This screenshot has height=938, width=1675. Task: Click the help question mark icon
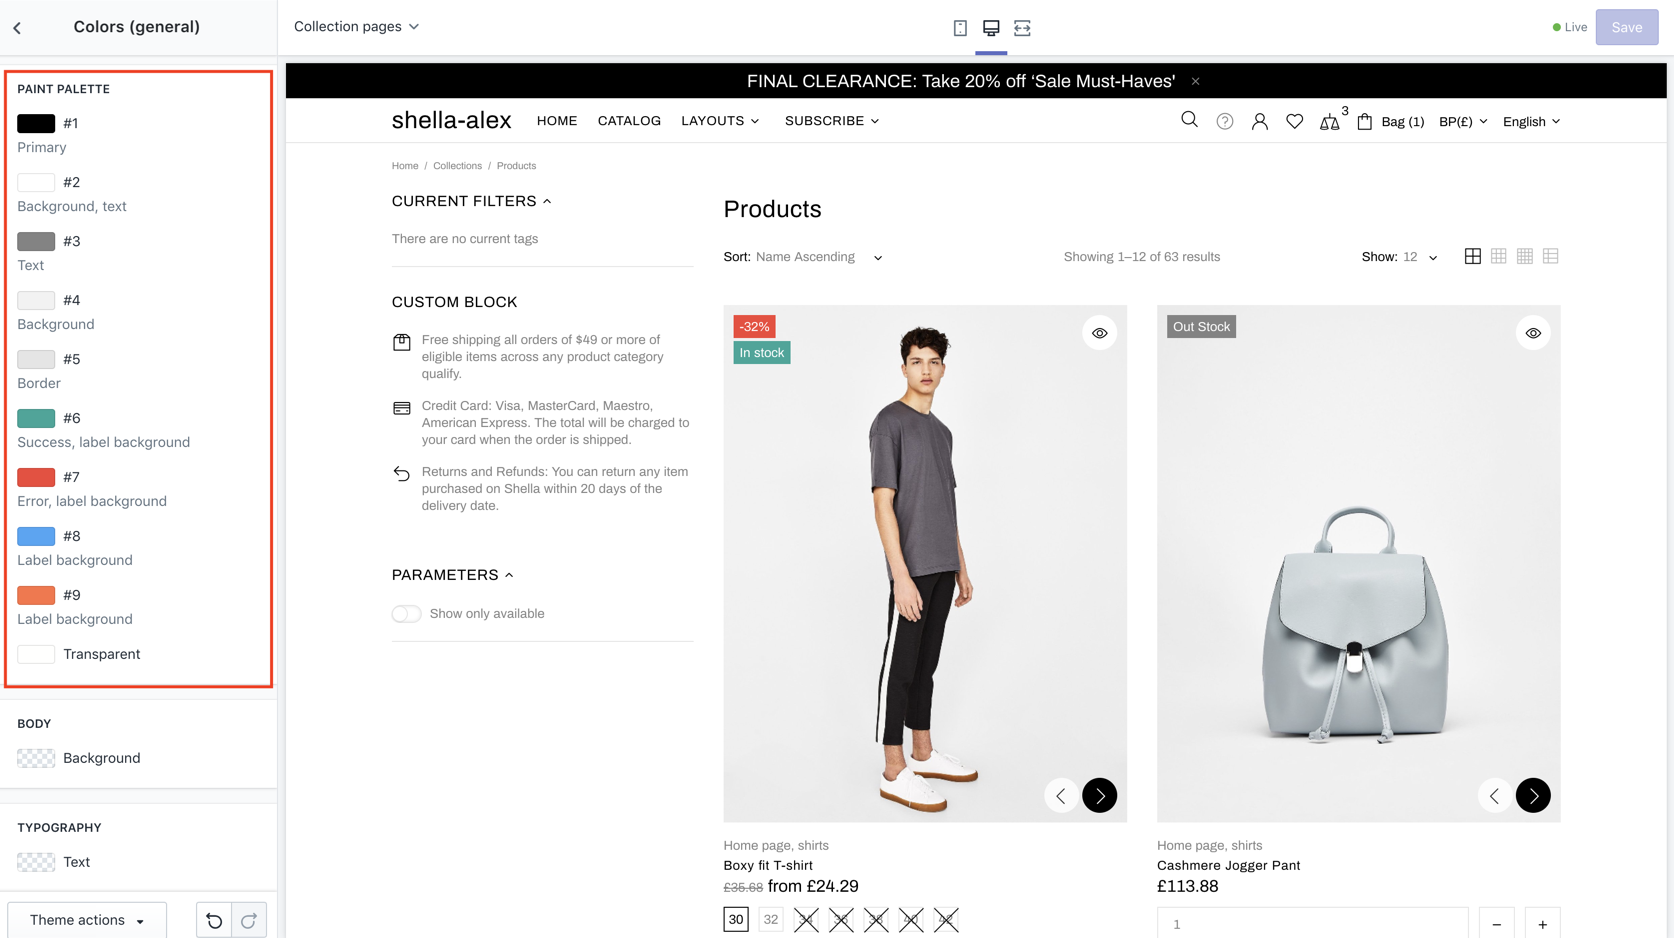click(1224, 121)
